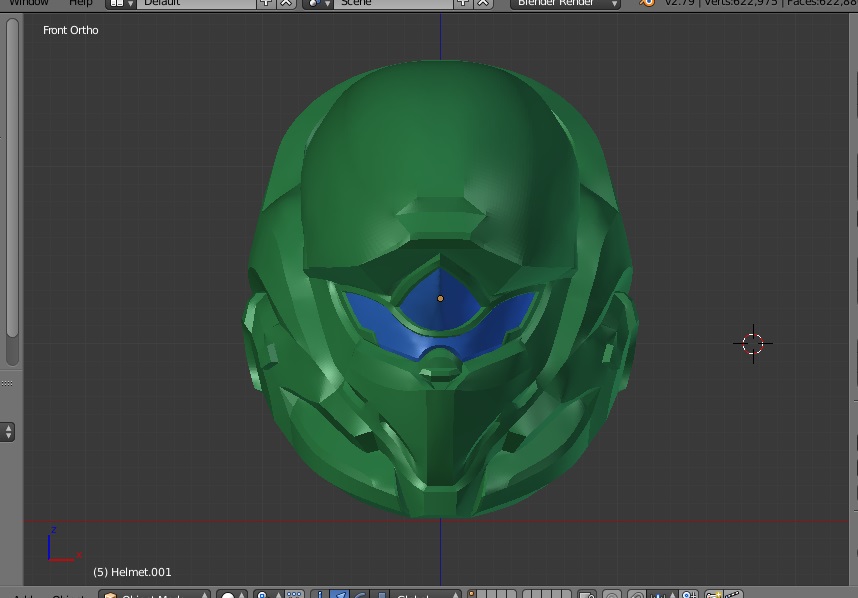Click the Blender logo icon

[x=646, y=3]
